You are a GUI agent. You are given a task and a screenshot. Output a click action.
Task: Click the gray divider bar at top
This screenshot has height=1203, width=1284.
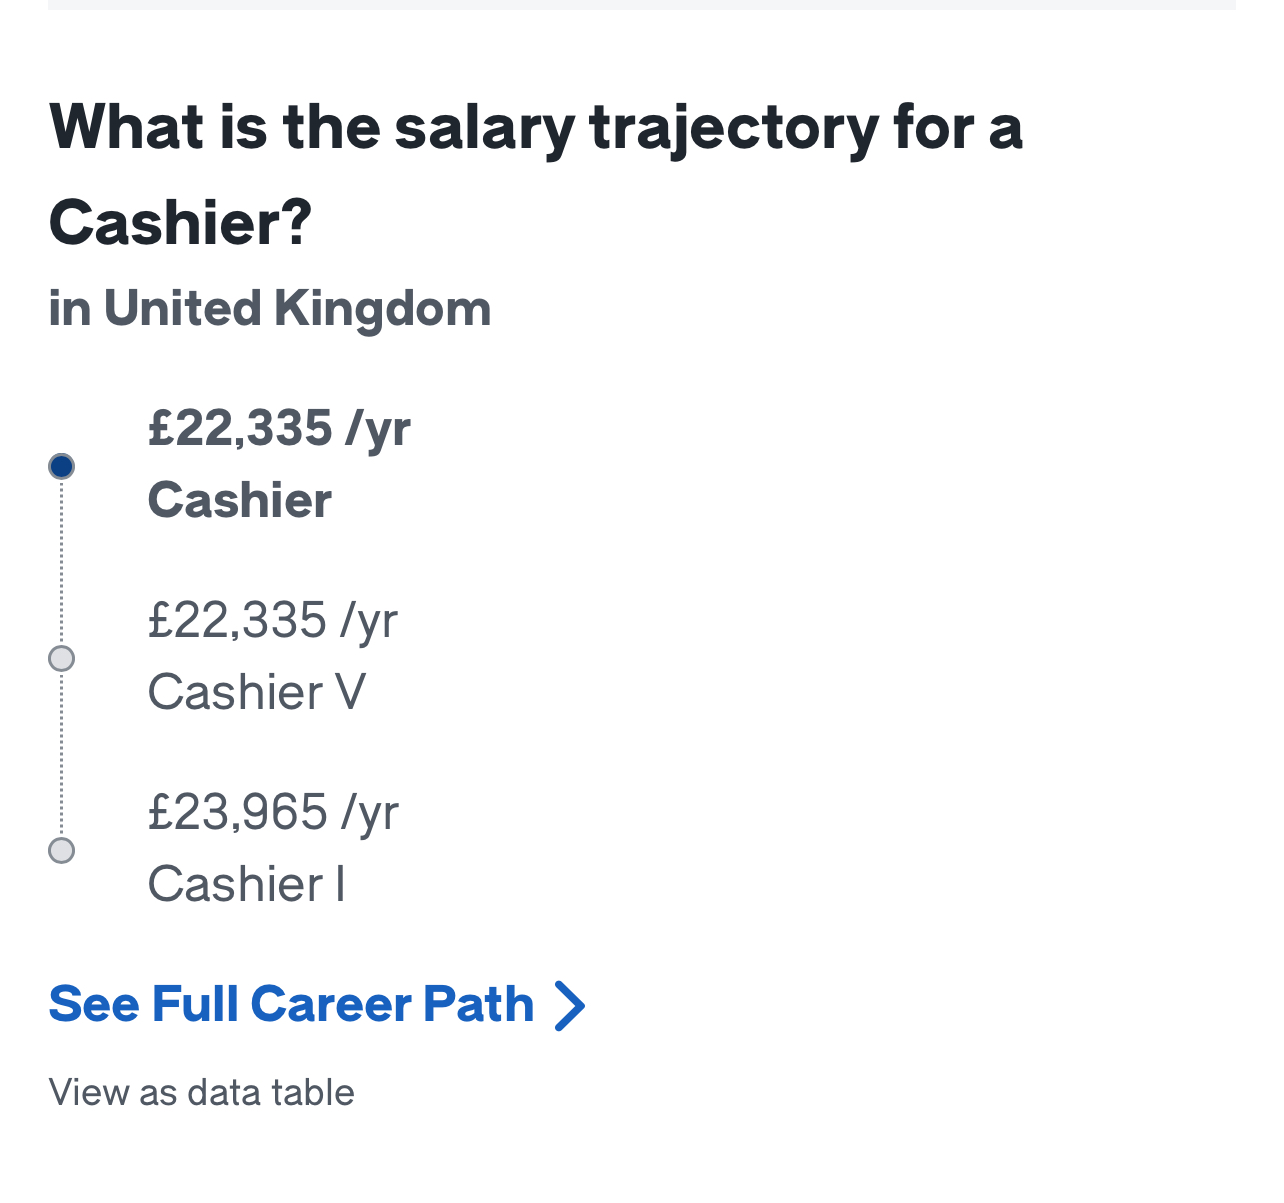(x=642, y=5)
